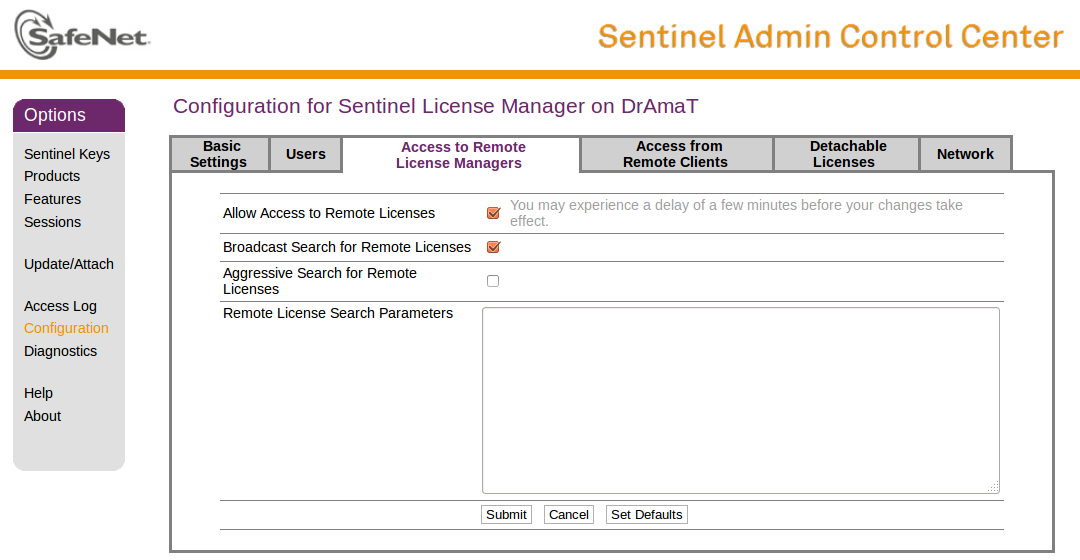Open the About page
This screenshot has width=1080, height=560.
pos(42,416)
